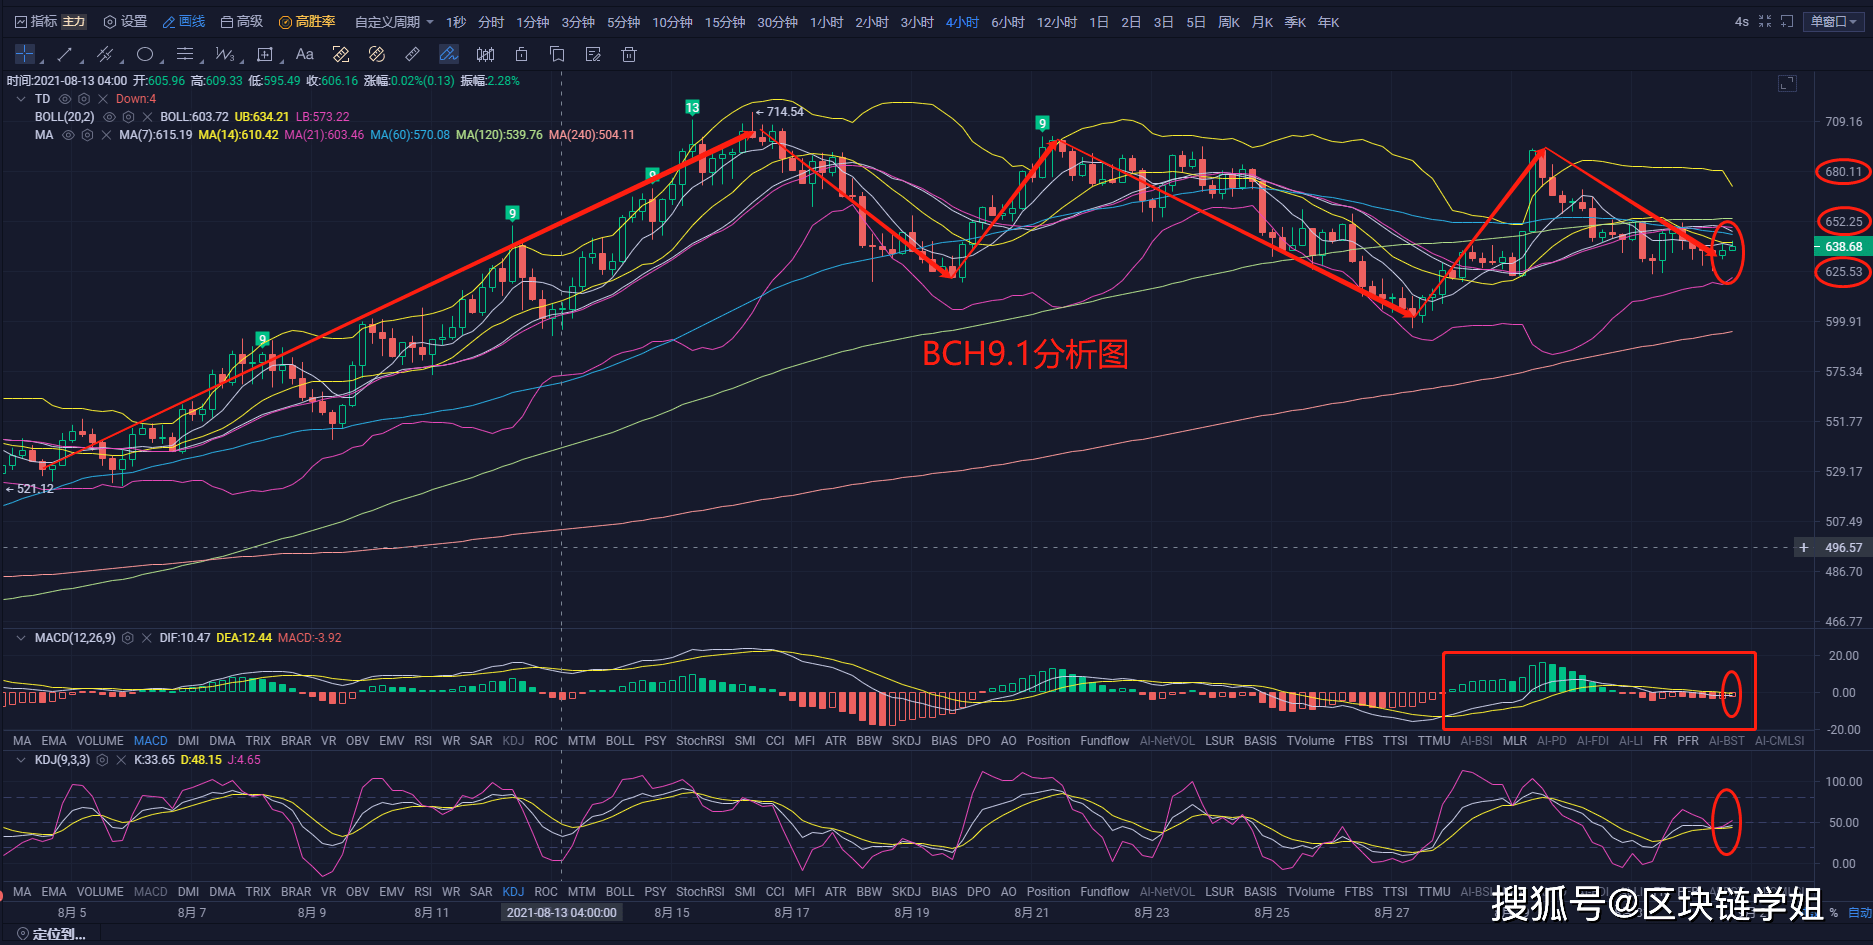This screenshot has width=1873, height=945.
Task: Select RSI in the MACD panel indicator tabs
Action: (423, 741)
